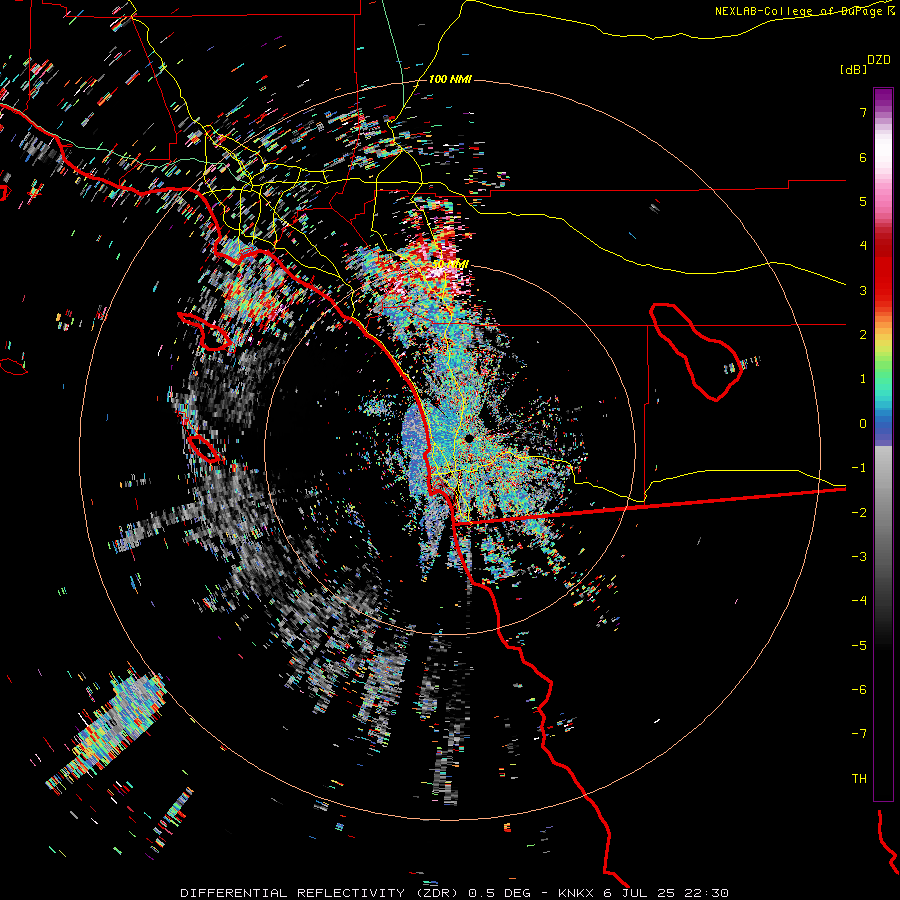This screenshot has width=900, height=900.
Task: Click the 50 NMI range ring label
Action: pos(451,264)
